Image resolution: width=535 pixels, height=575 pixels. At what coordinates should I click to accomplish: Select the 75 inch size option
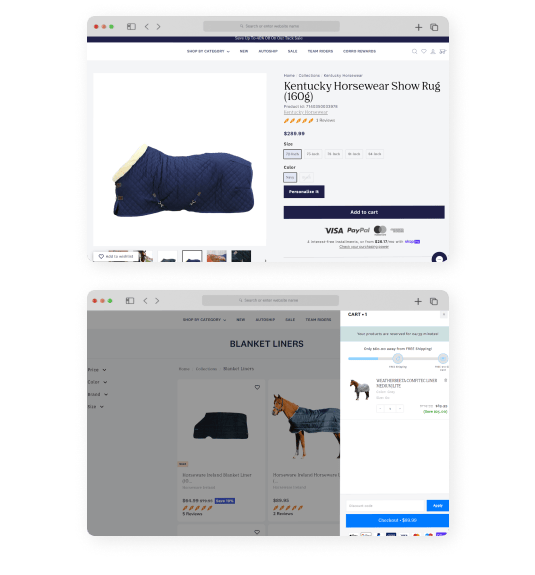tap(313, 154)
